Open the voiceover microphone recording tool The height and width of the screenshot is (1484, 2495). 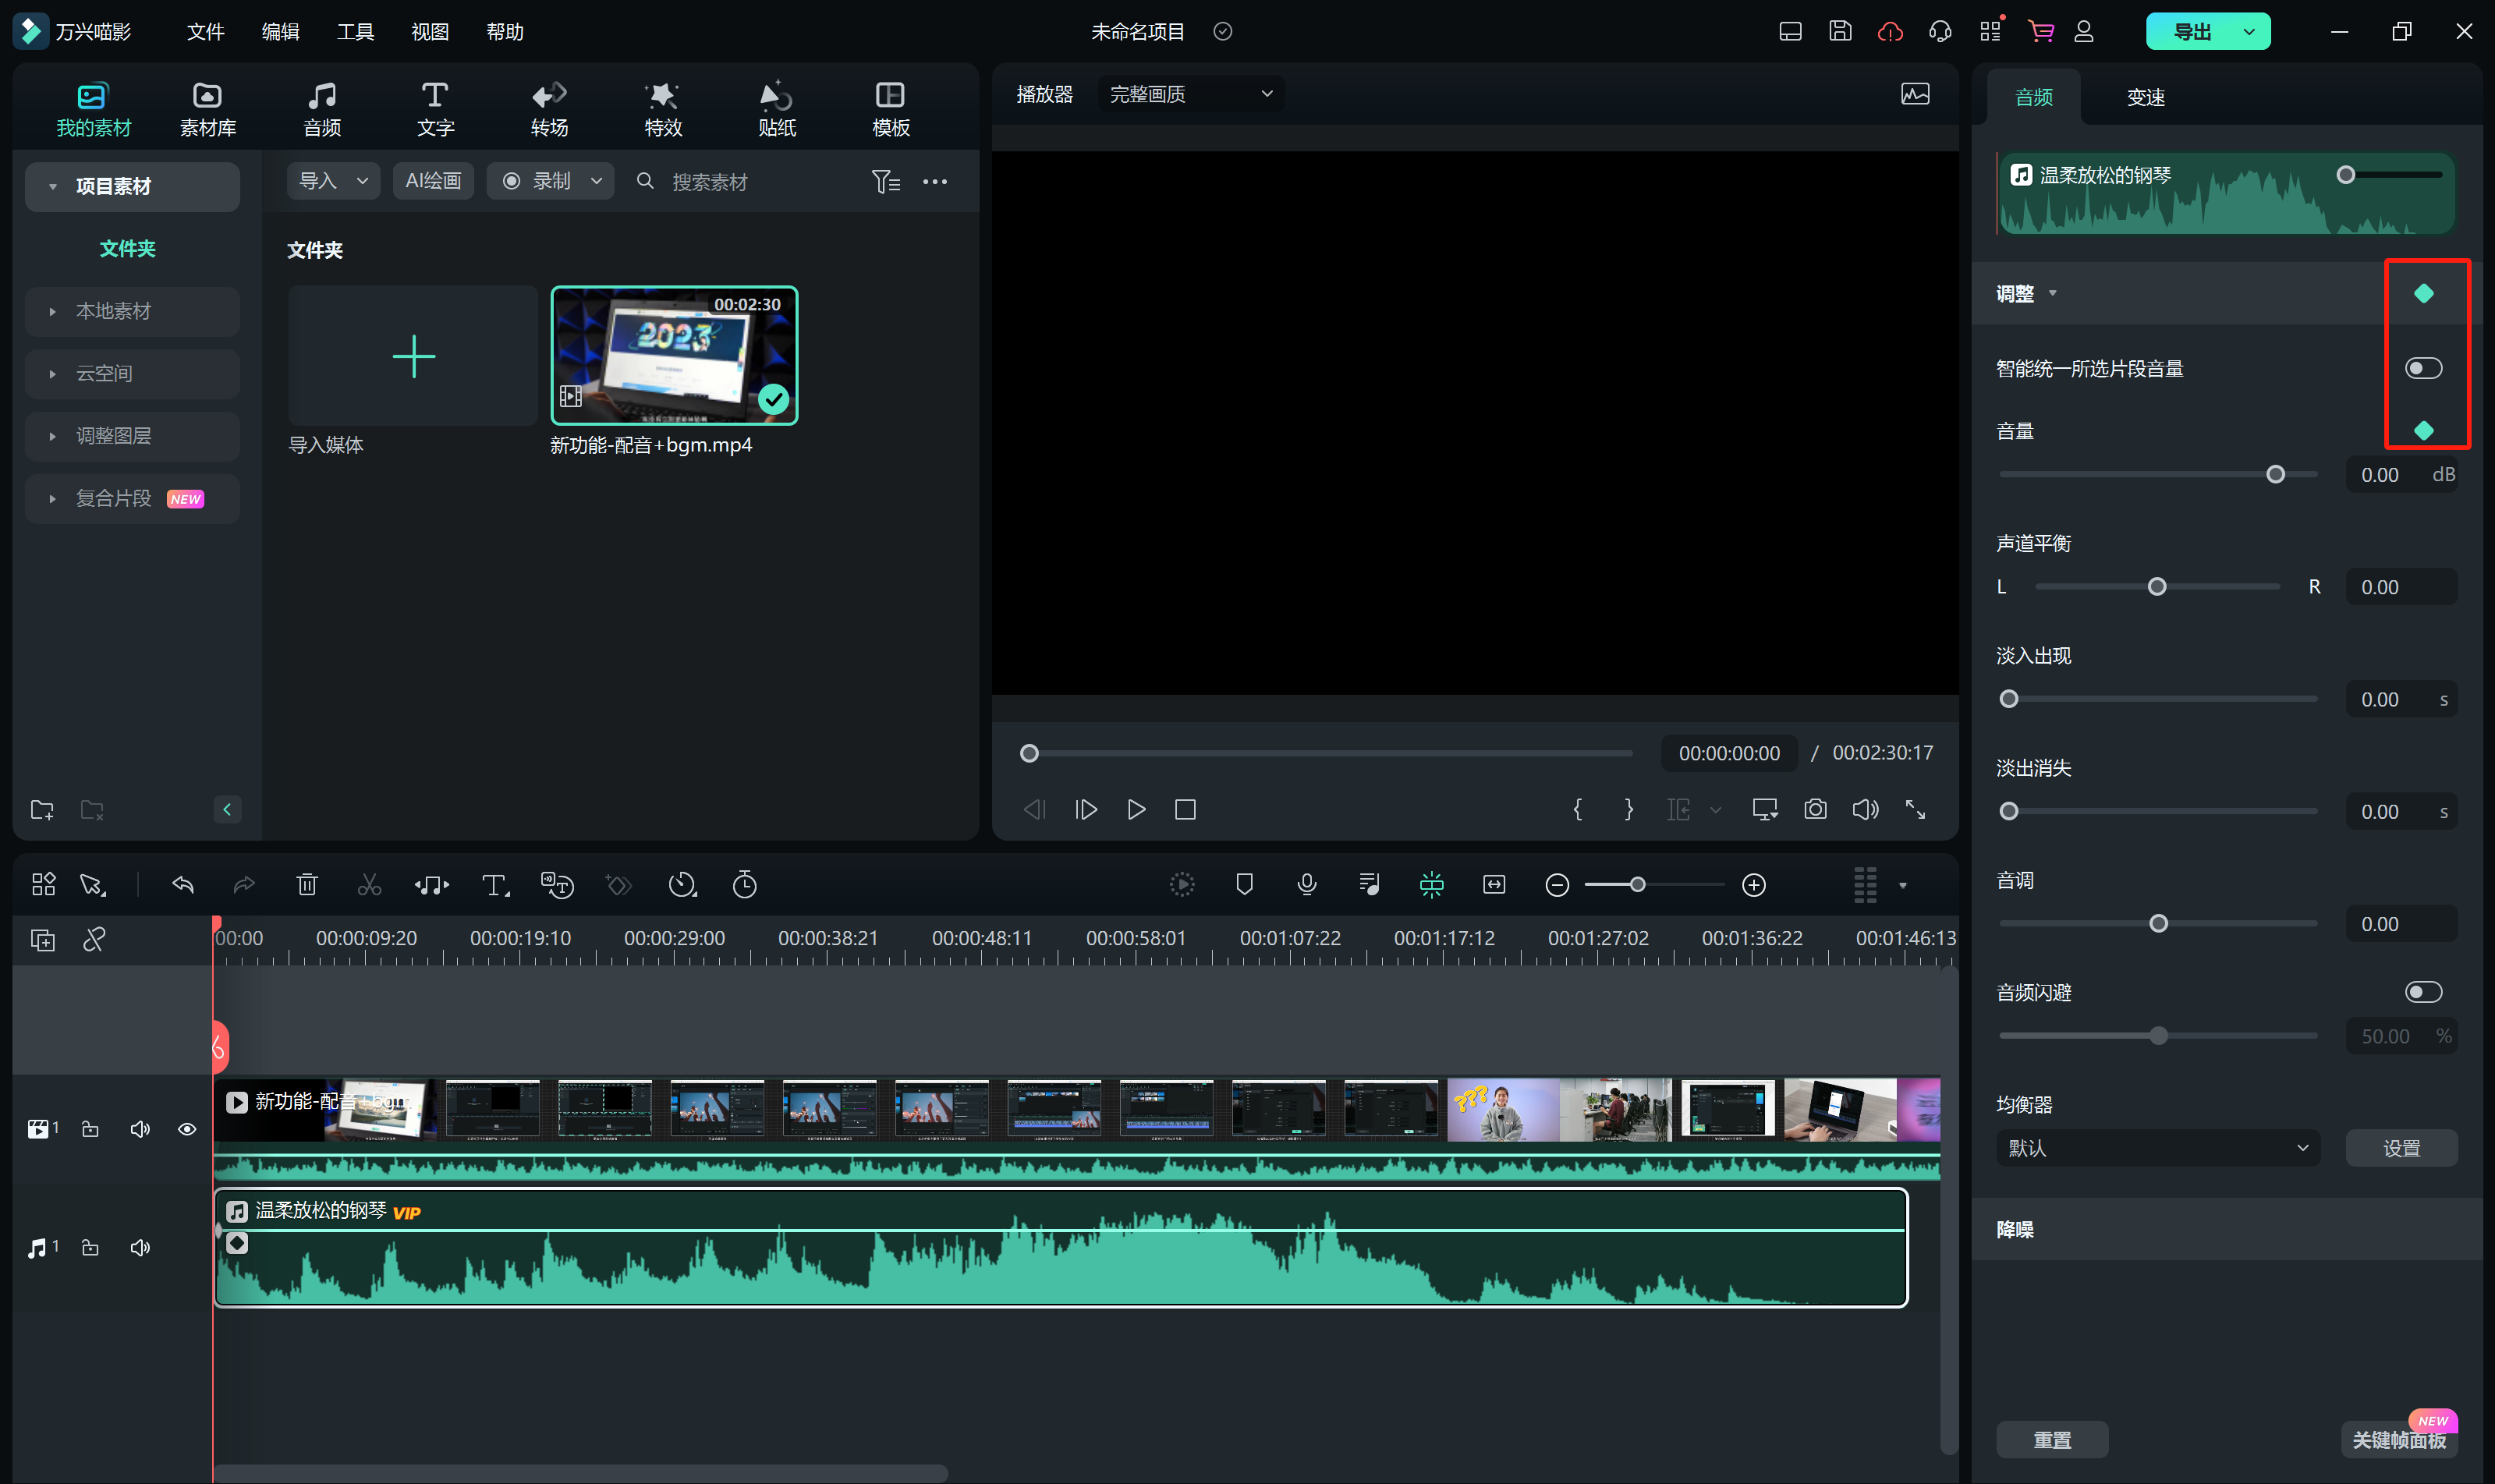click(1306, 885)
